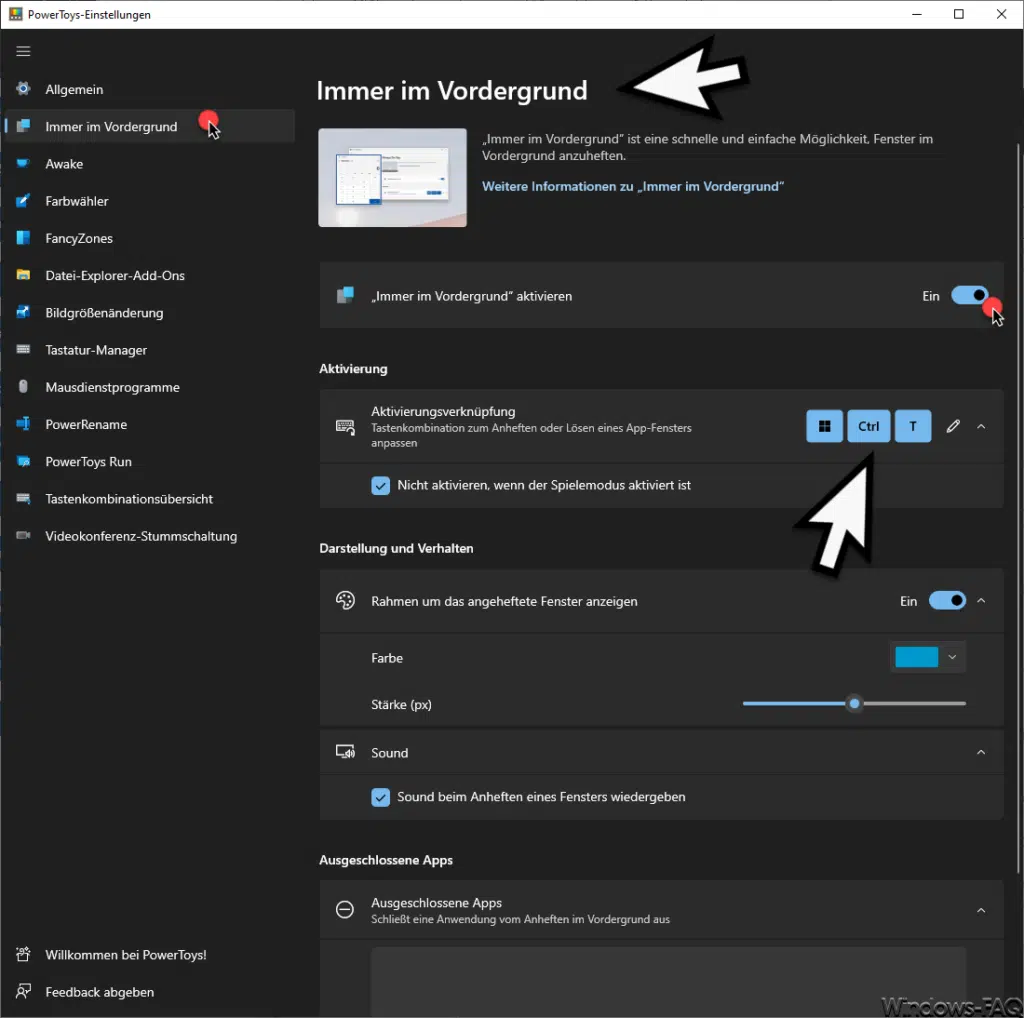Uncheck 'Nicht aktivieren, wenn der Spielemodus aktiviert ist'
This screenshot has width=1024, height=1018.
pos(380,485)
